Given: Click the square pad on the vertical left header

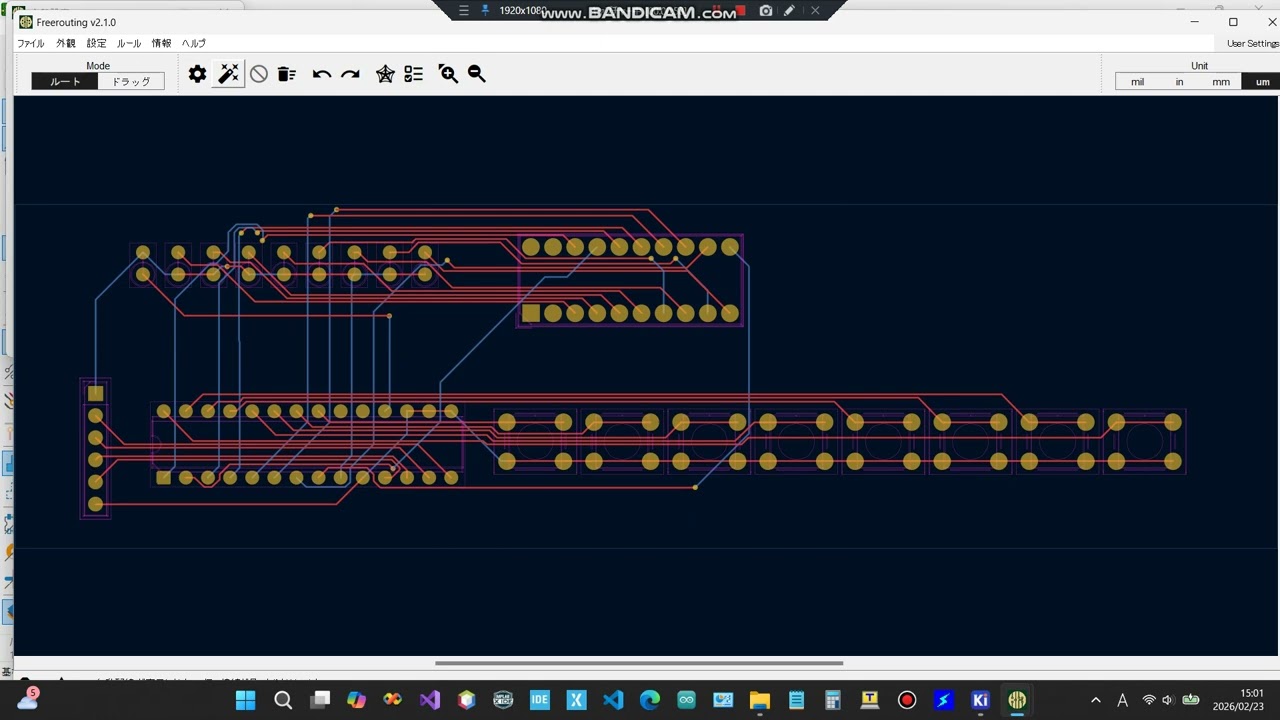Looking at the screenshot, I should point(95,393).
